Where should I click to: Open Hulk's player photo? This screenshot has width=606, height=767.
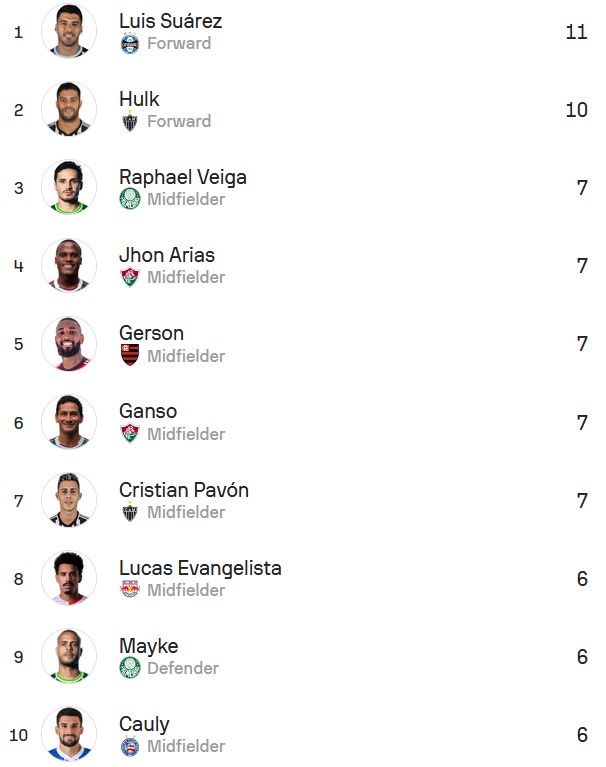click(69, 109)
